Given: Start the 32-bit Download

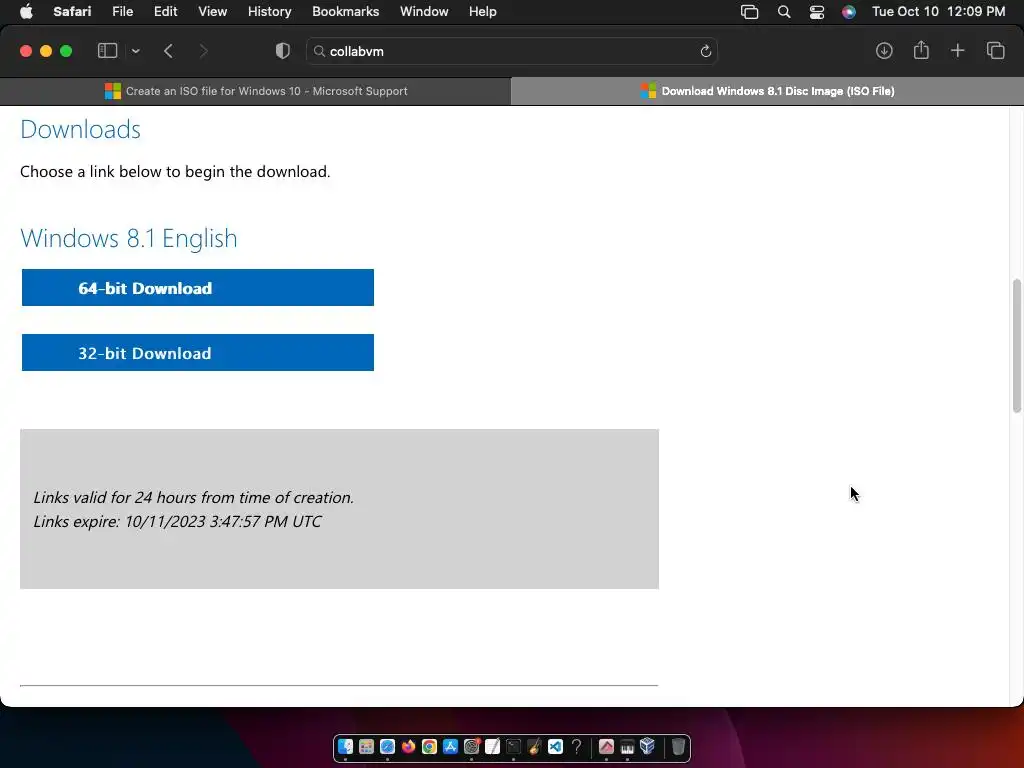Looking at the screenshot, I should pos(198,353).
